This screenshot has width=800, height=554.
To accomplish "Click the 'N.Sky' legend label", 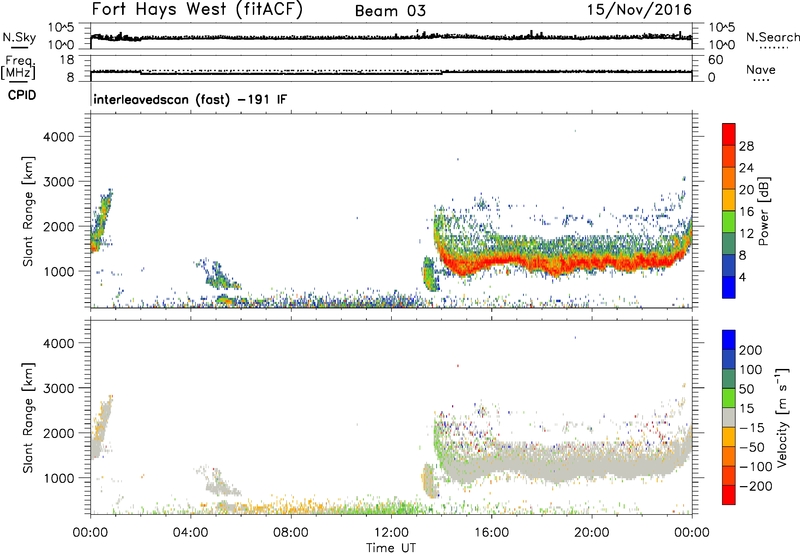I will [x=19, y=37].
